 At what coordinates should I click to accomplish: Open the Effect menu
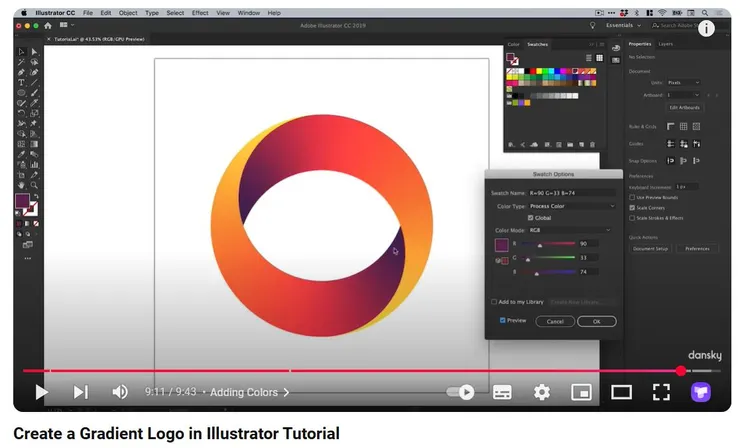200,13
